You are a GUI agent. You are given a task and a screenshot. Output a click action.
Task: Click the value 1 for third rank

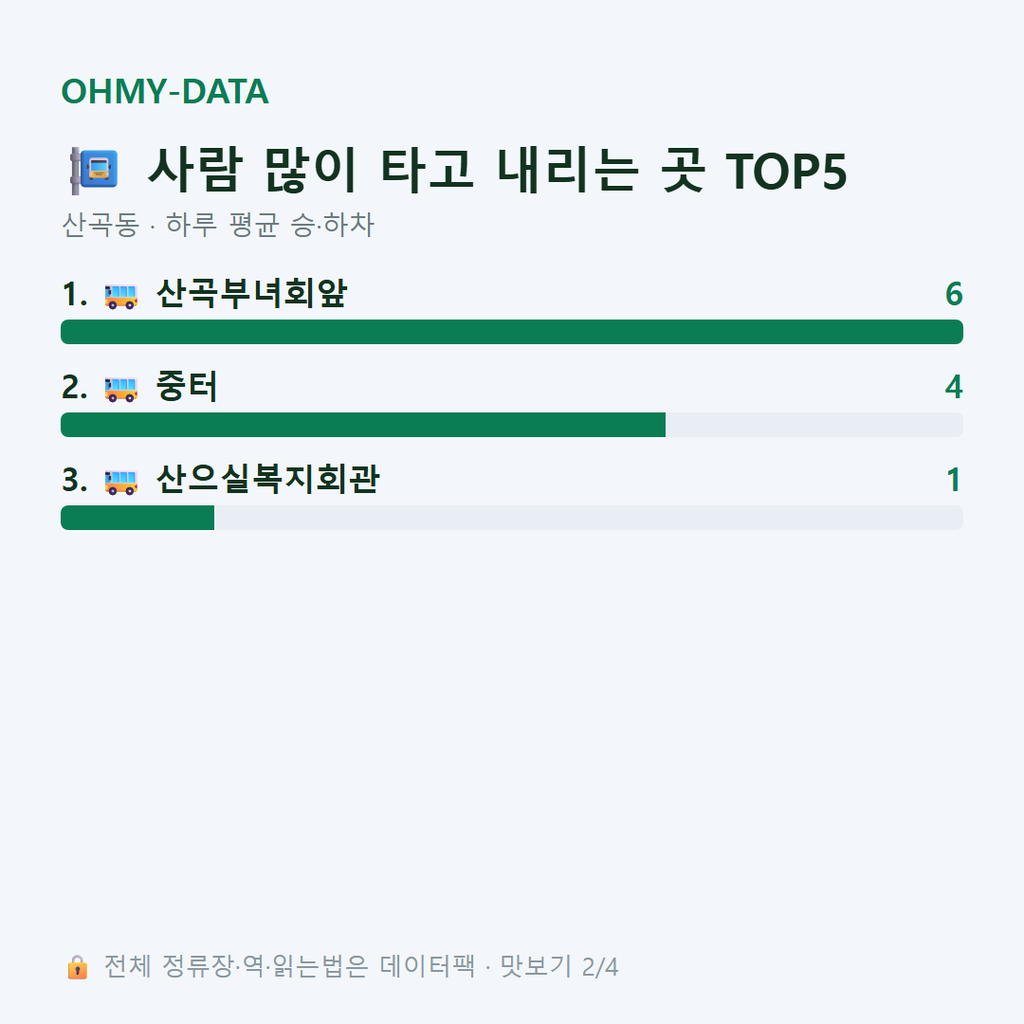(954, 480)
